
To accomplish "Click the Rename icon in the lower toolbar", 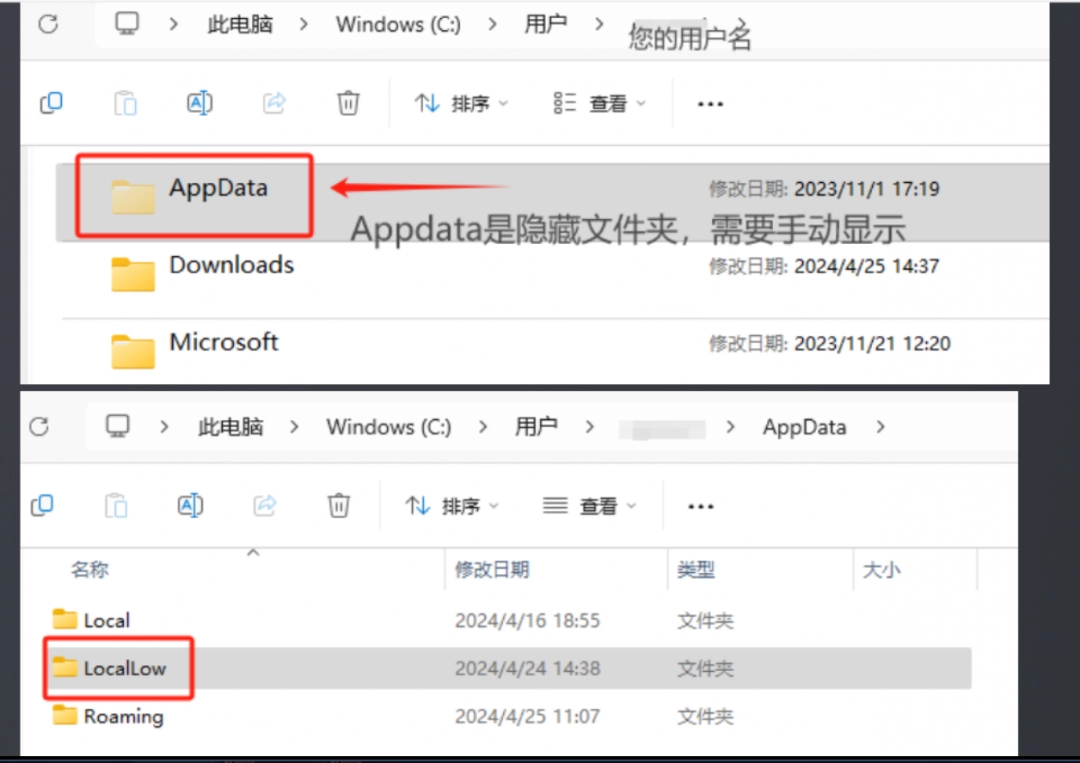I will 190,505.
